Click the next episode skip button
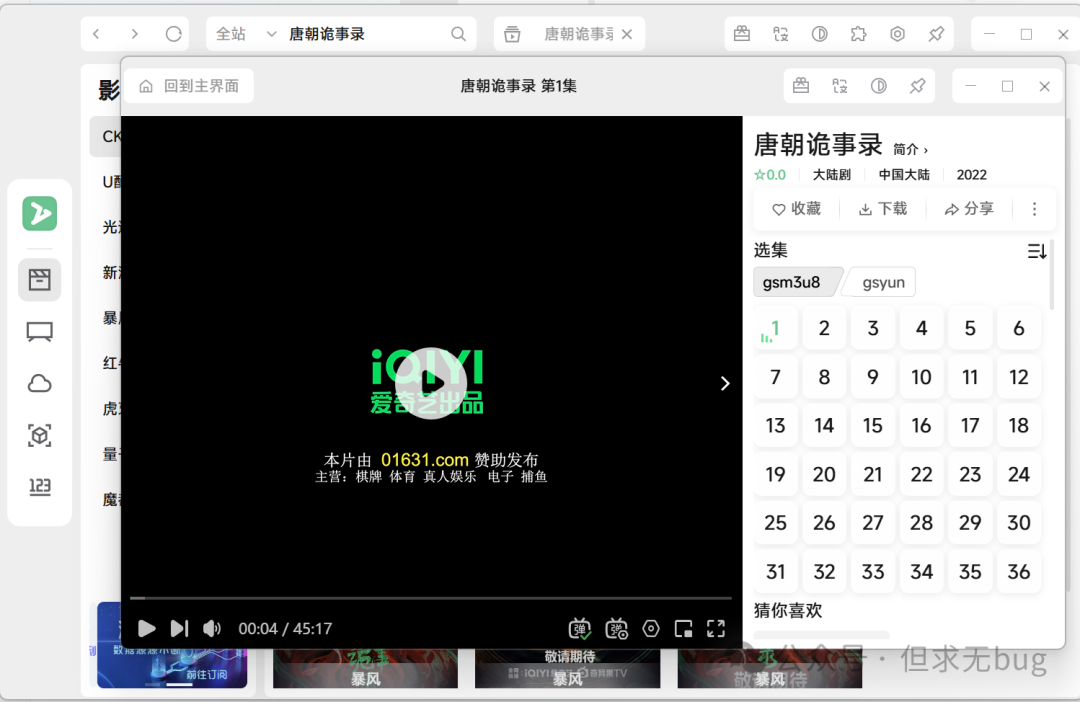 pyautogui.click(x=179, y=628)
